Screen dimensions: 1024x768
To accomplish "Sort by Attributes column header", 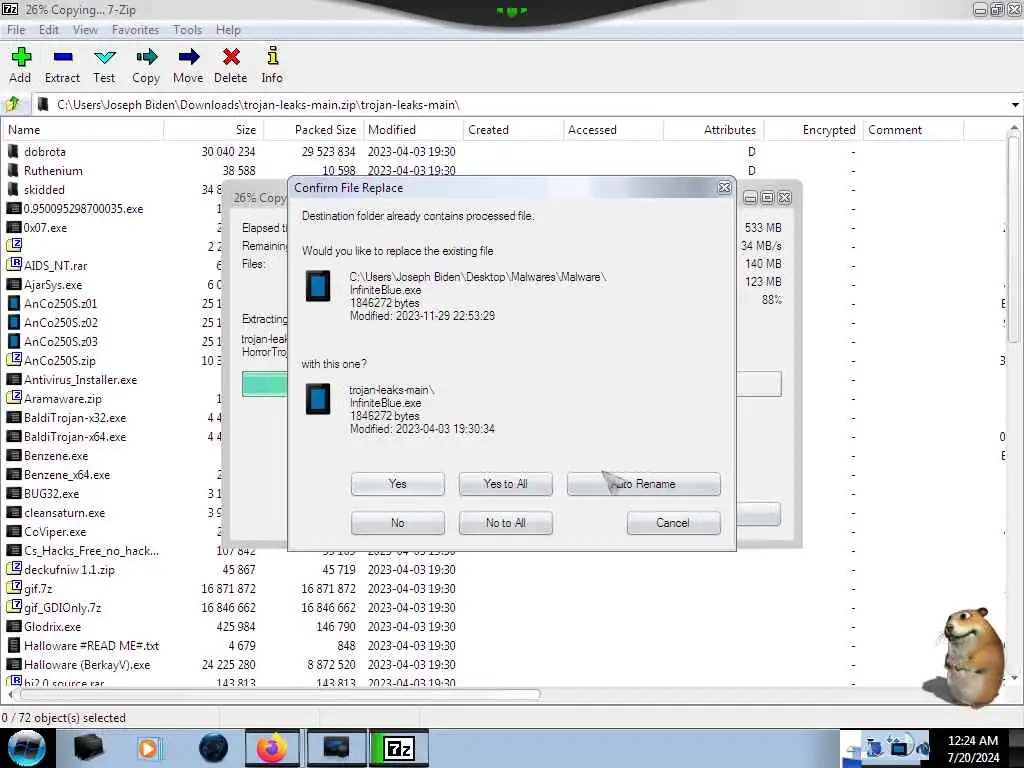I will [713, 130].
